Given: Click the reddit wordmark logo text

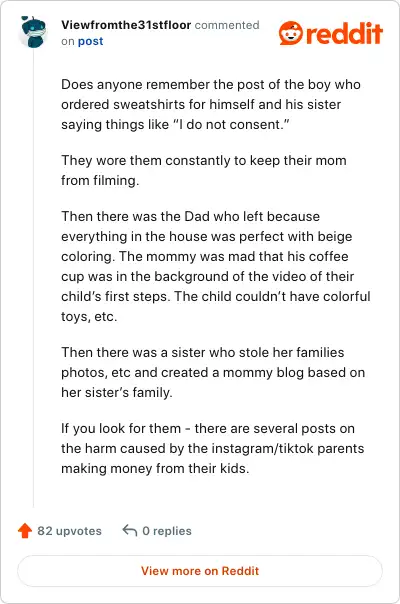Looking at the screenshot, I should tap(344, 33).
